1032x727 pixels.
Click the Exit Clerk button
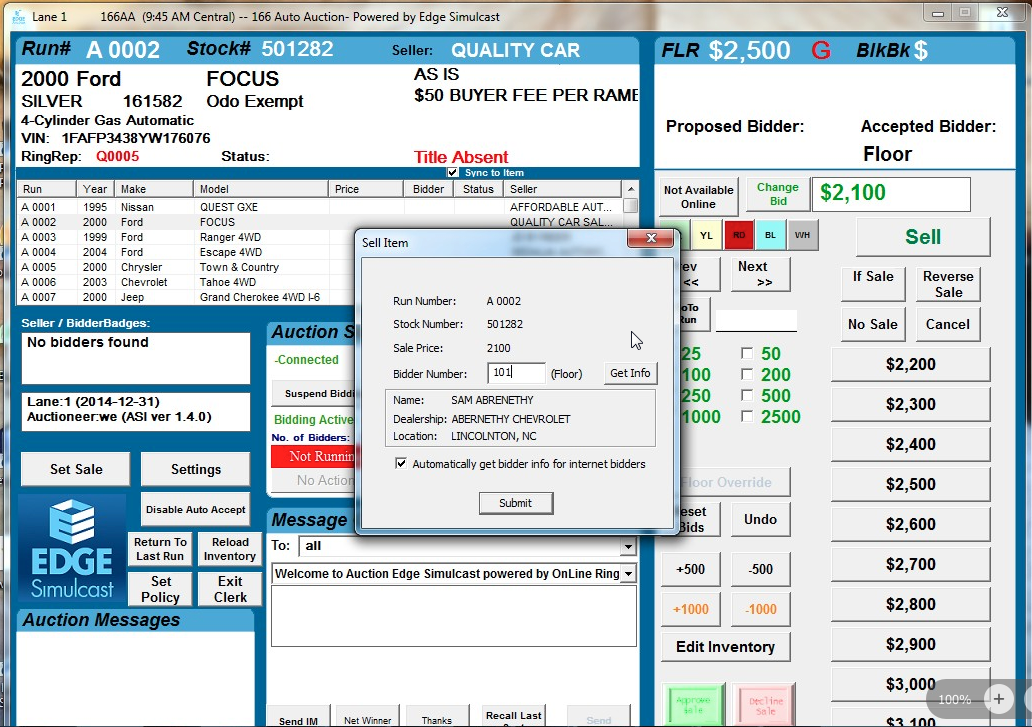tap(230, 589)
